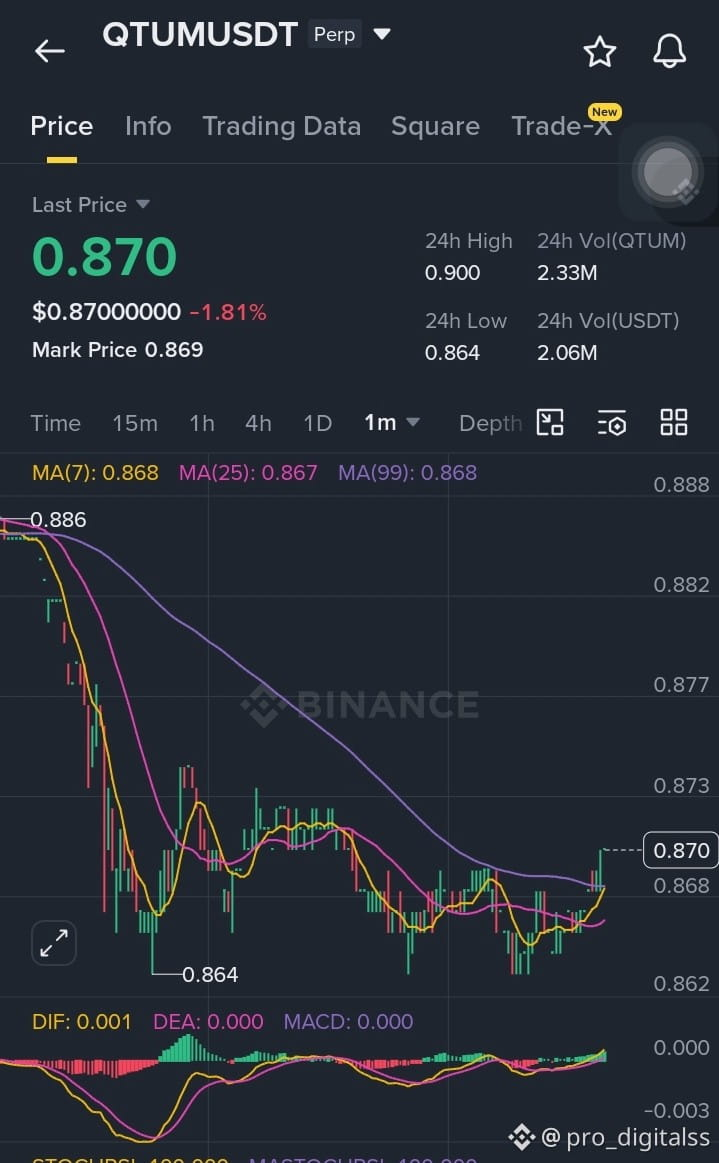Tap the 0.888 price axis label
The height and width of the screenshot is (1163, 719).
coord(681,485)
